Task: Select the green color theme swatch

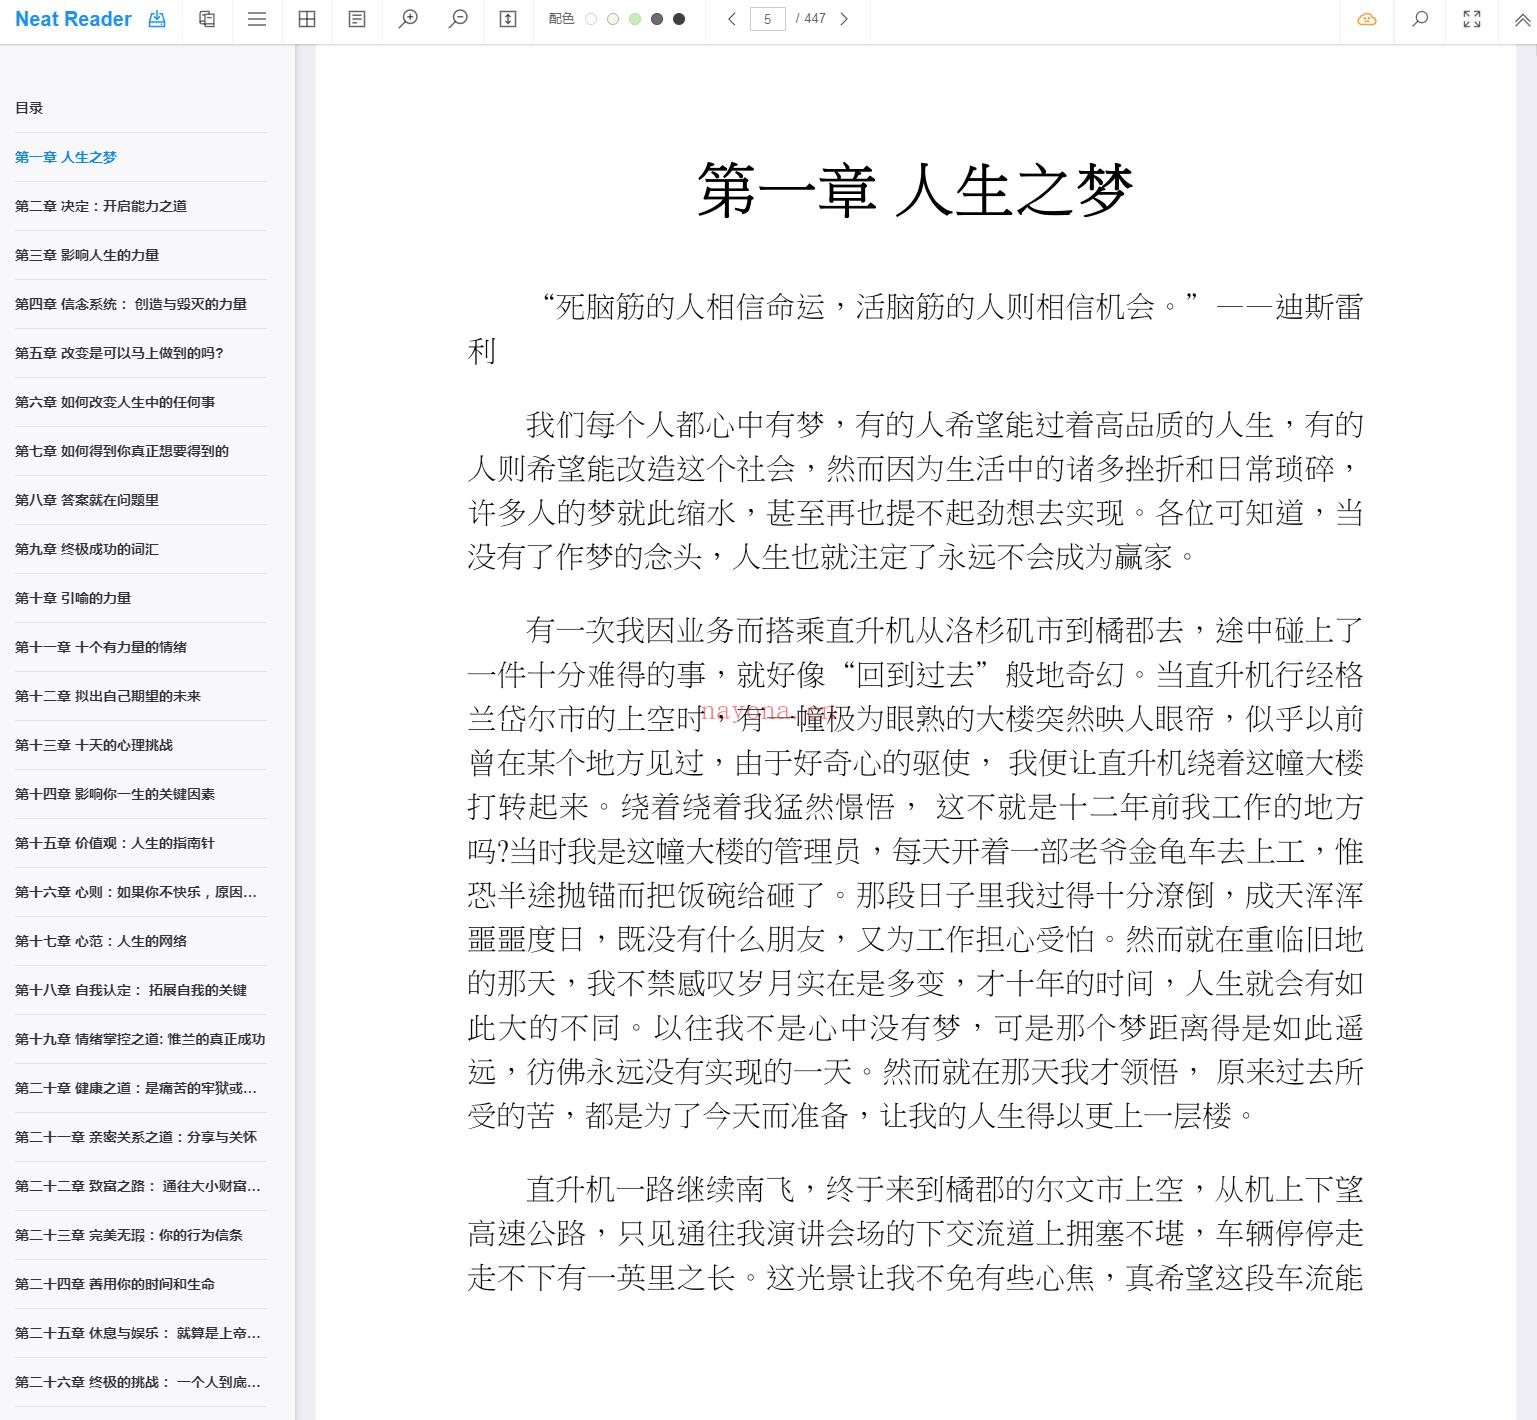Action: (x=635, y=19)
